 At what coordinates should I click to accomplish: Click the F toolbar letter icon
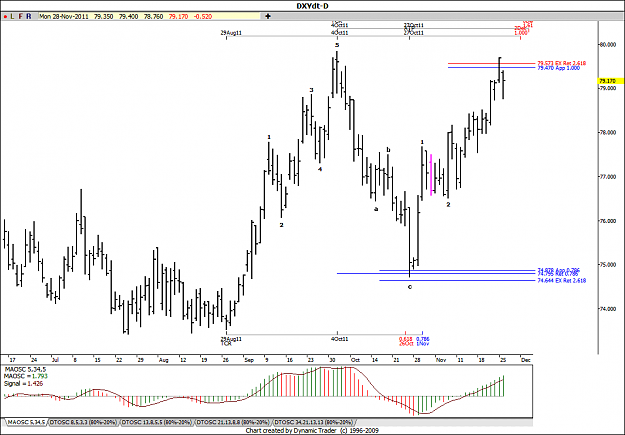(x=20, y=17)
